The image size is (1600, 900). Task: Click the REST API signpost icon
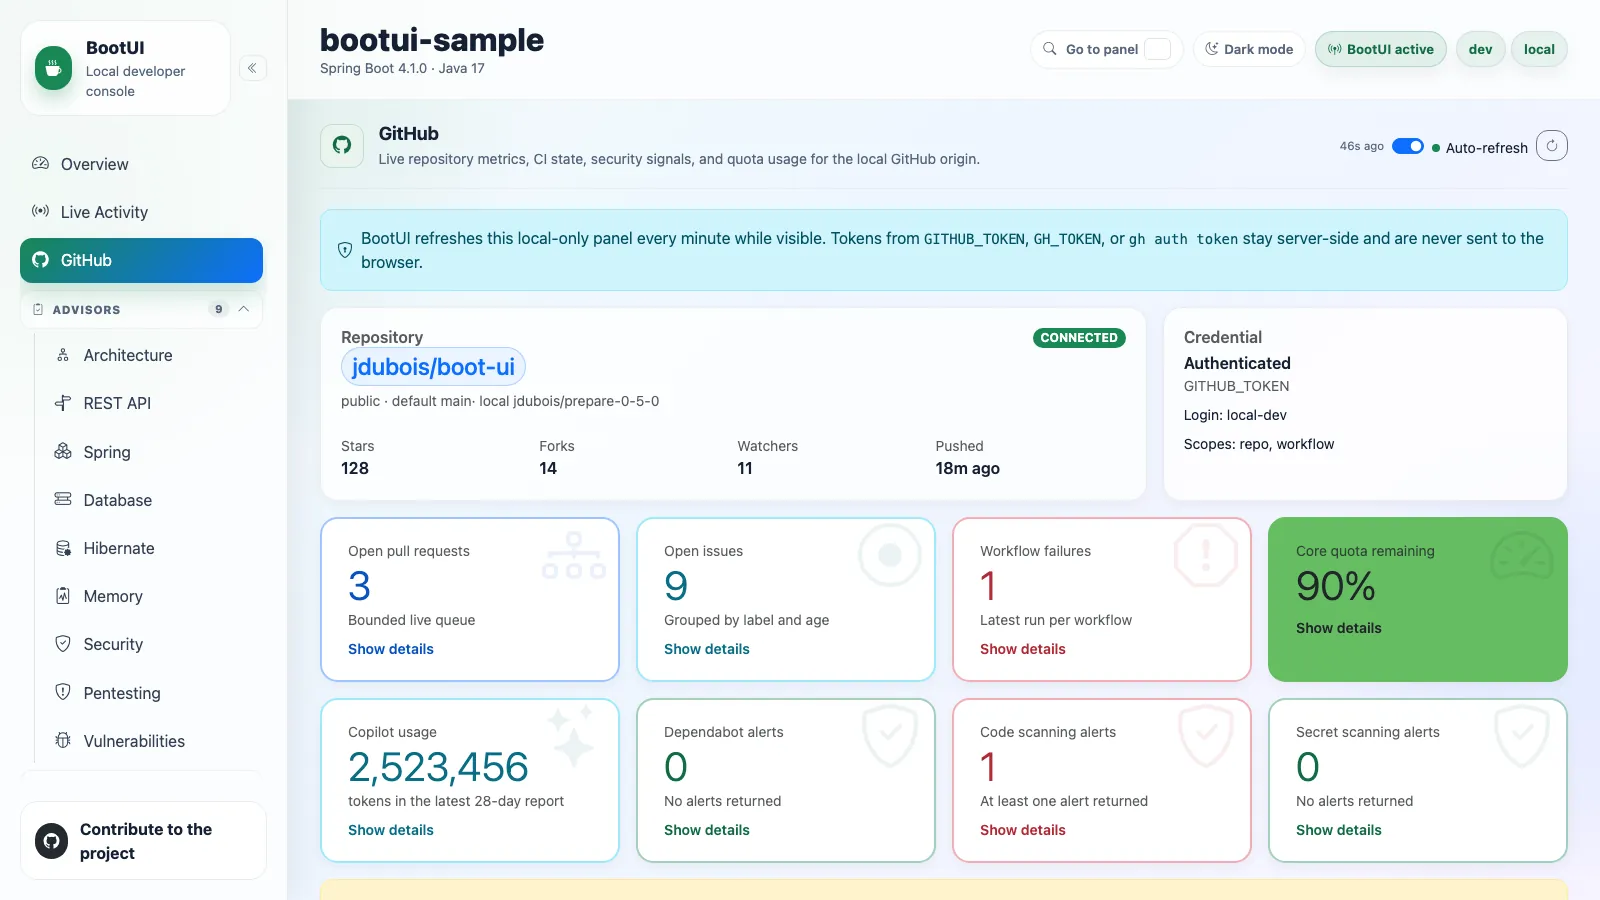click(63, 403)
